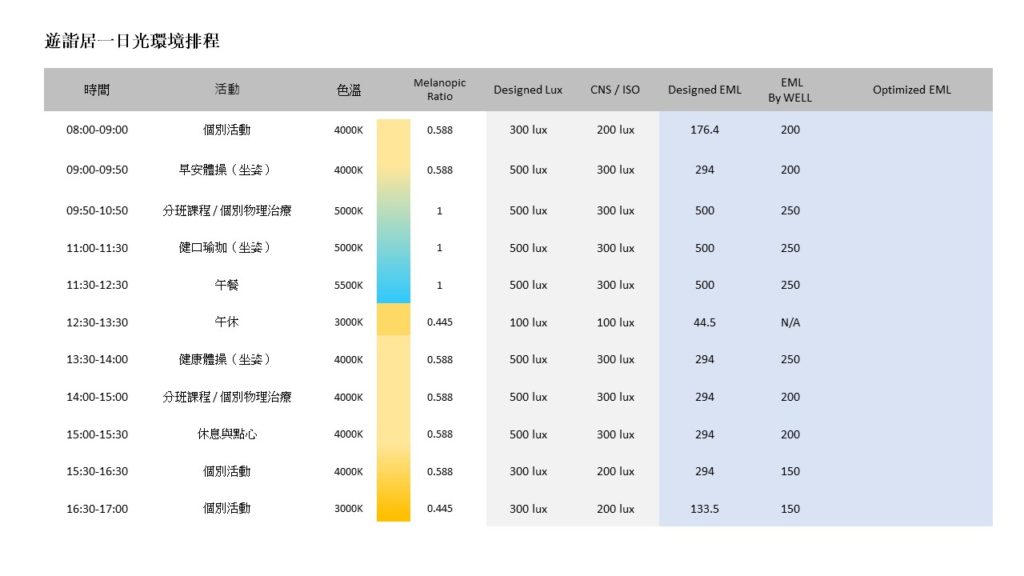The image size is (1024, 576).
Task: Click the EML By WELL header
Action: point(791,89)
